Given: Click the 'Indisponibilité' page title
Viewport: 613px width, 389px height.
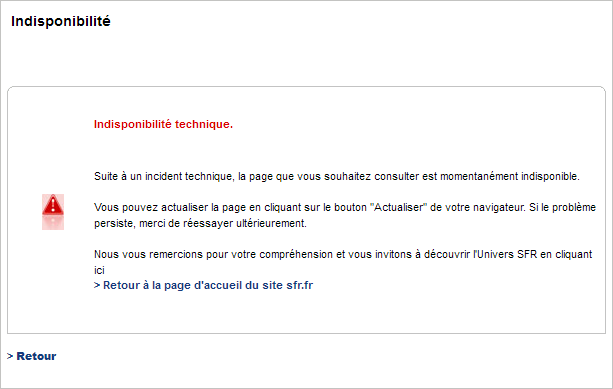Looking at the screenshot, I should pos(61,21).
